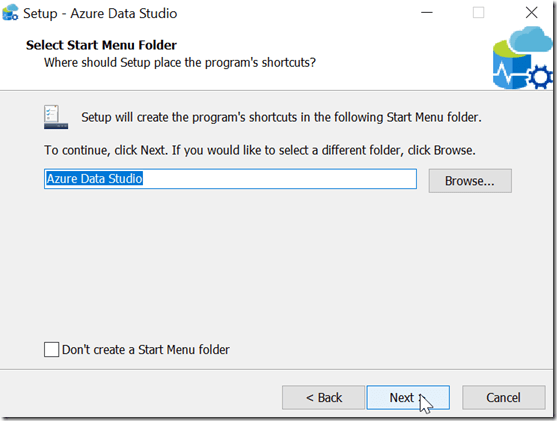This screenshot has height=421, width=557.
Task: Cancel the Azure Data Studio setup
Action: (x=504, y=398)
